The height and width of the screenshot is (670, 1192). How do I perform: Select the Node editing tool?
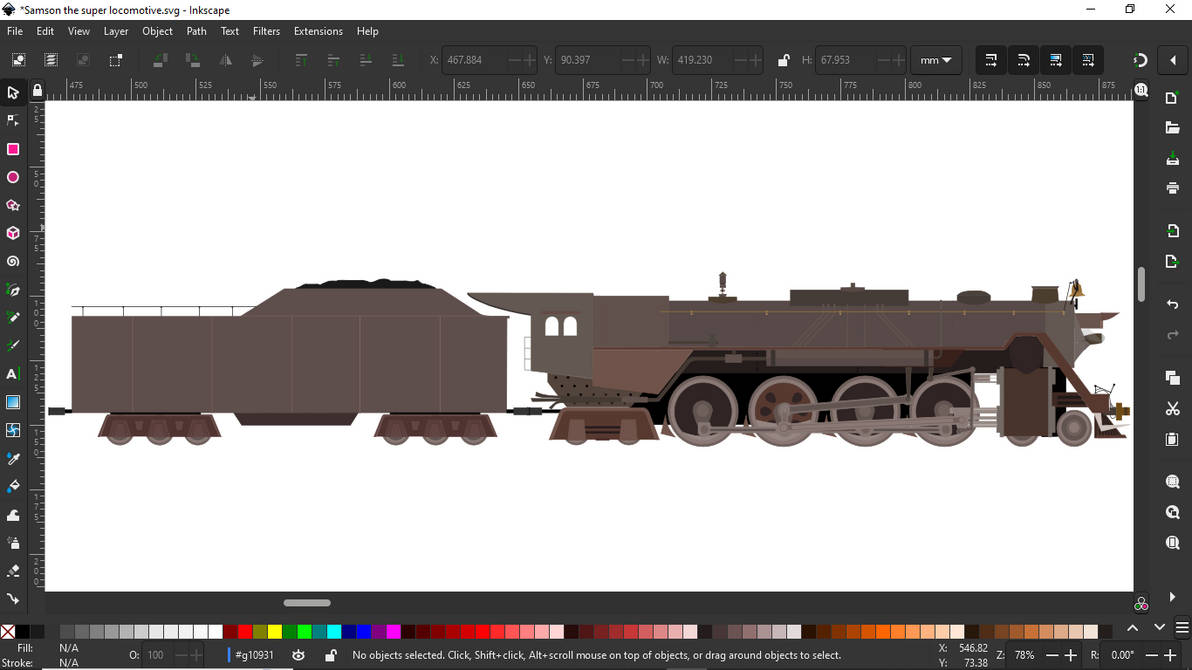[x=13, y=120]
